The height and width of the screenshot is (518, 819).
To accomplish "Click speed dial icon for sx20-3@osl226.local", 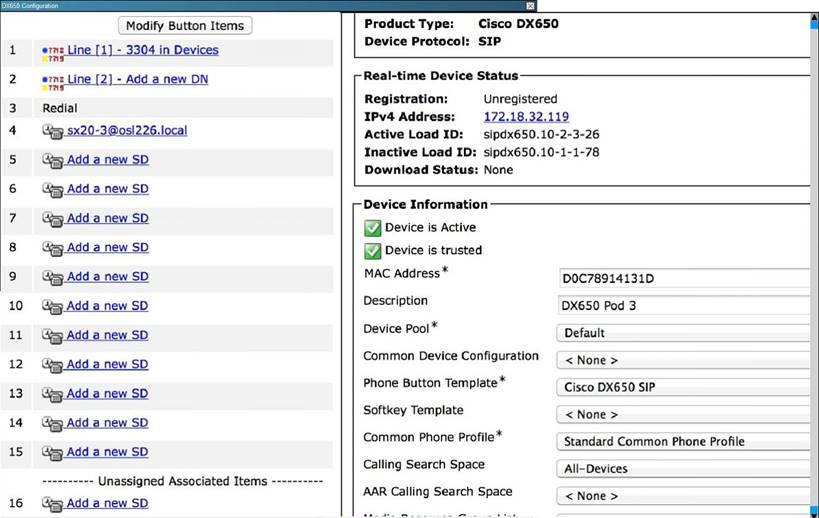I will [x=53, y=131].
